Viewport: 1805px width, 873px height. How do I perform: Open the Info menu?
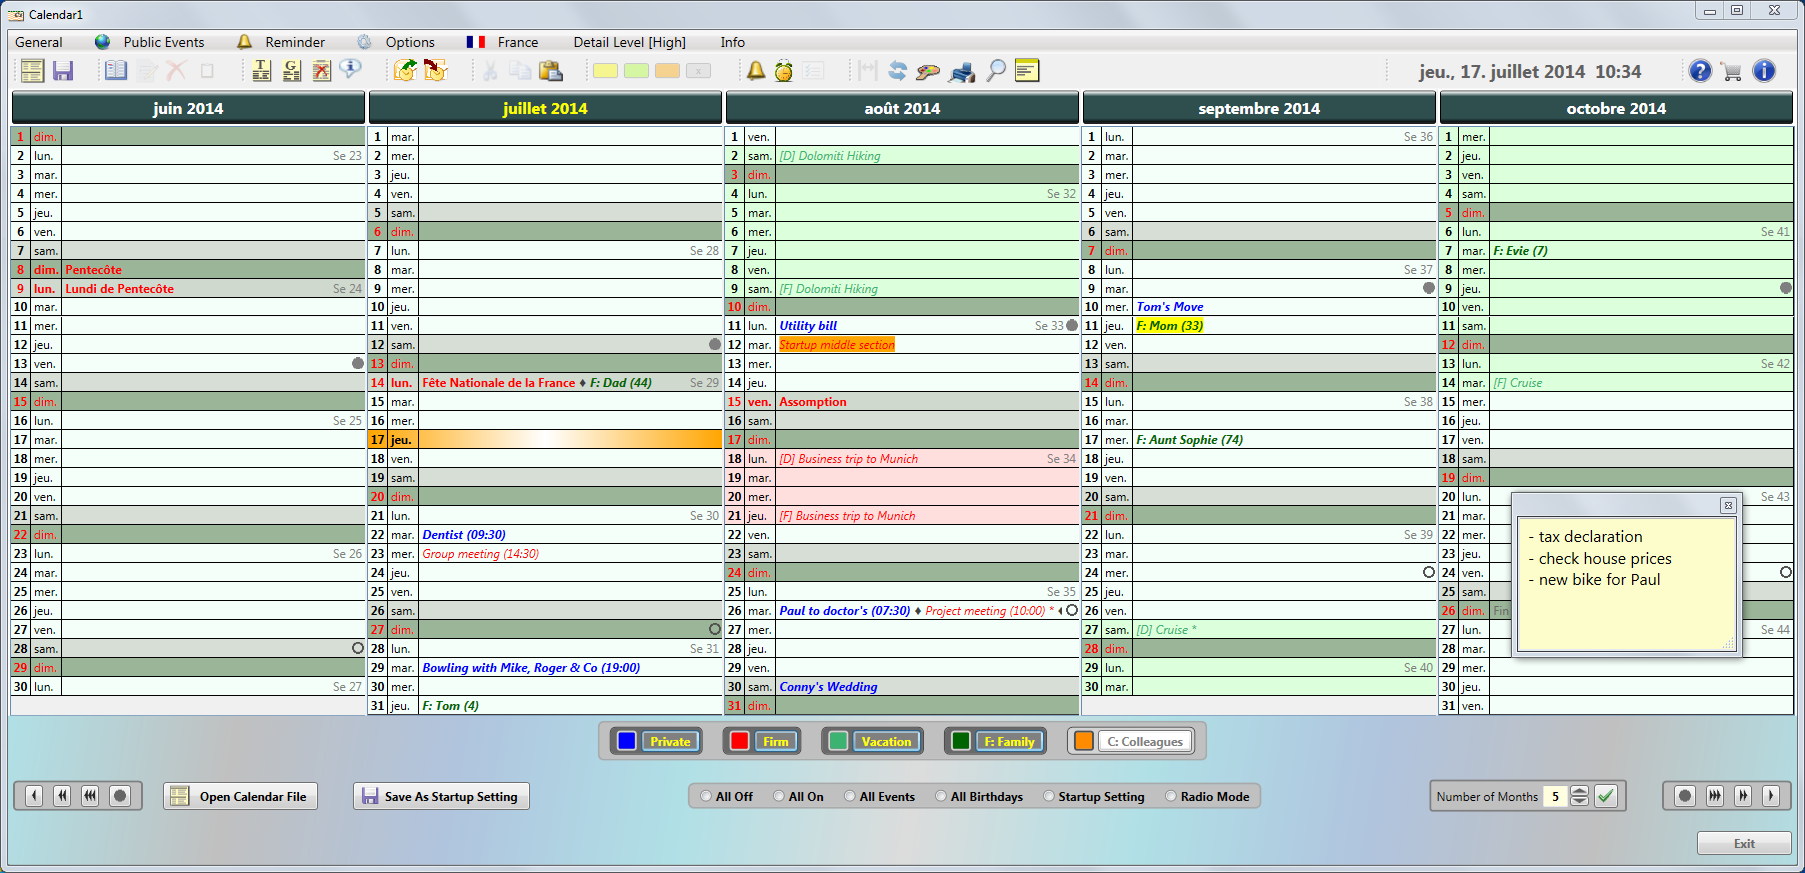pyautogui.click(x=733, y=42)
